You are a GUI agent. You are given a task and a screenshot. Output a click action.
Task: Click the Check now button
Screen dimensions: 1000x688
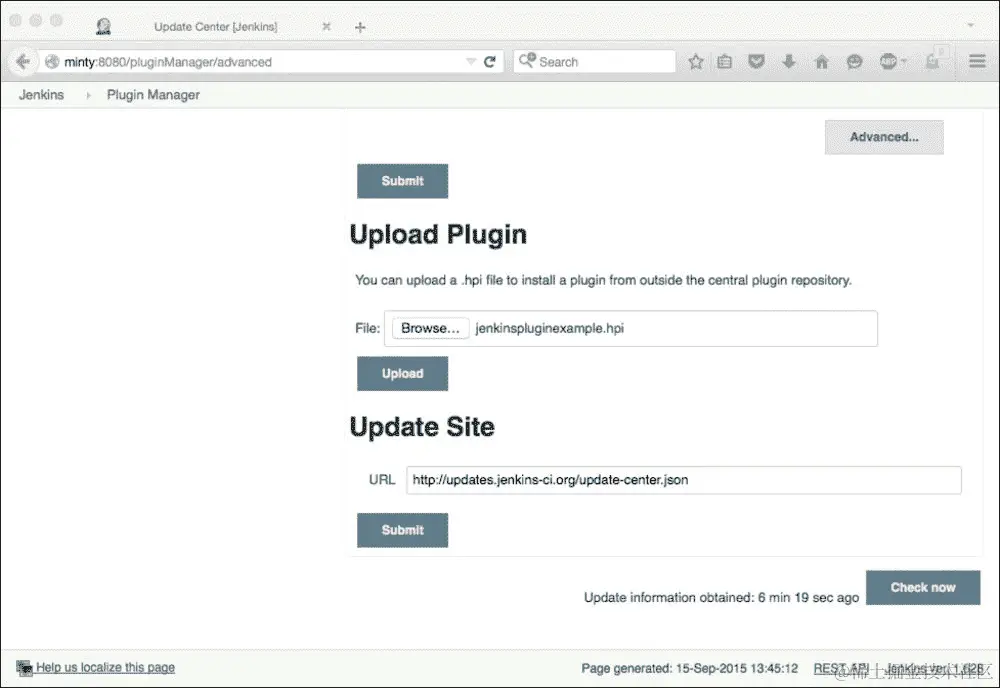(923, 588)
